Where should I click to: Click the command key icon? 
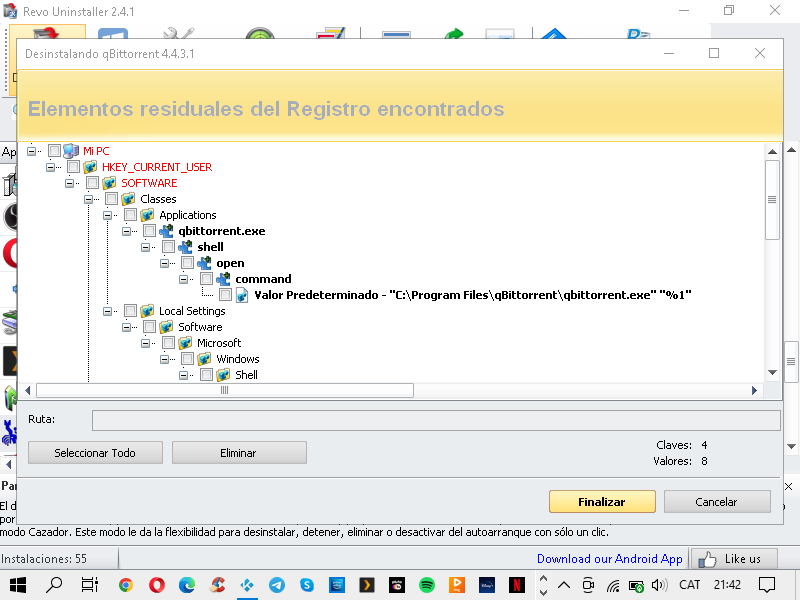click(223, 279)
